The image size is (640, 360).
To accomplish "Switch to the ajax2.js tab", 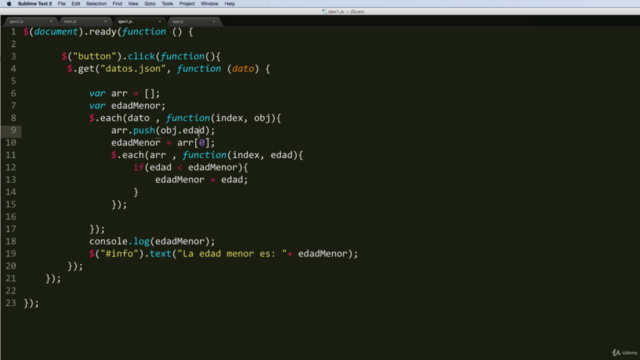I will coord(29,21).
